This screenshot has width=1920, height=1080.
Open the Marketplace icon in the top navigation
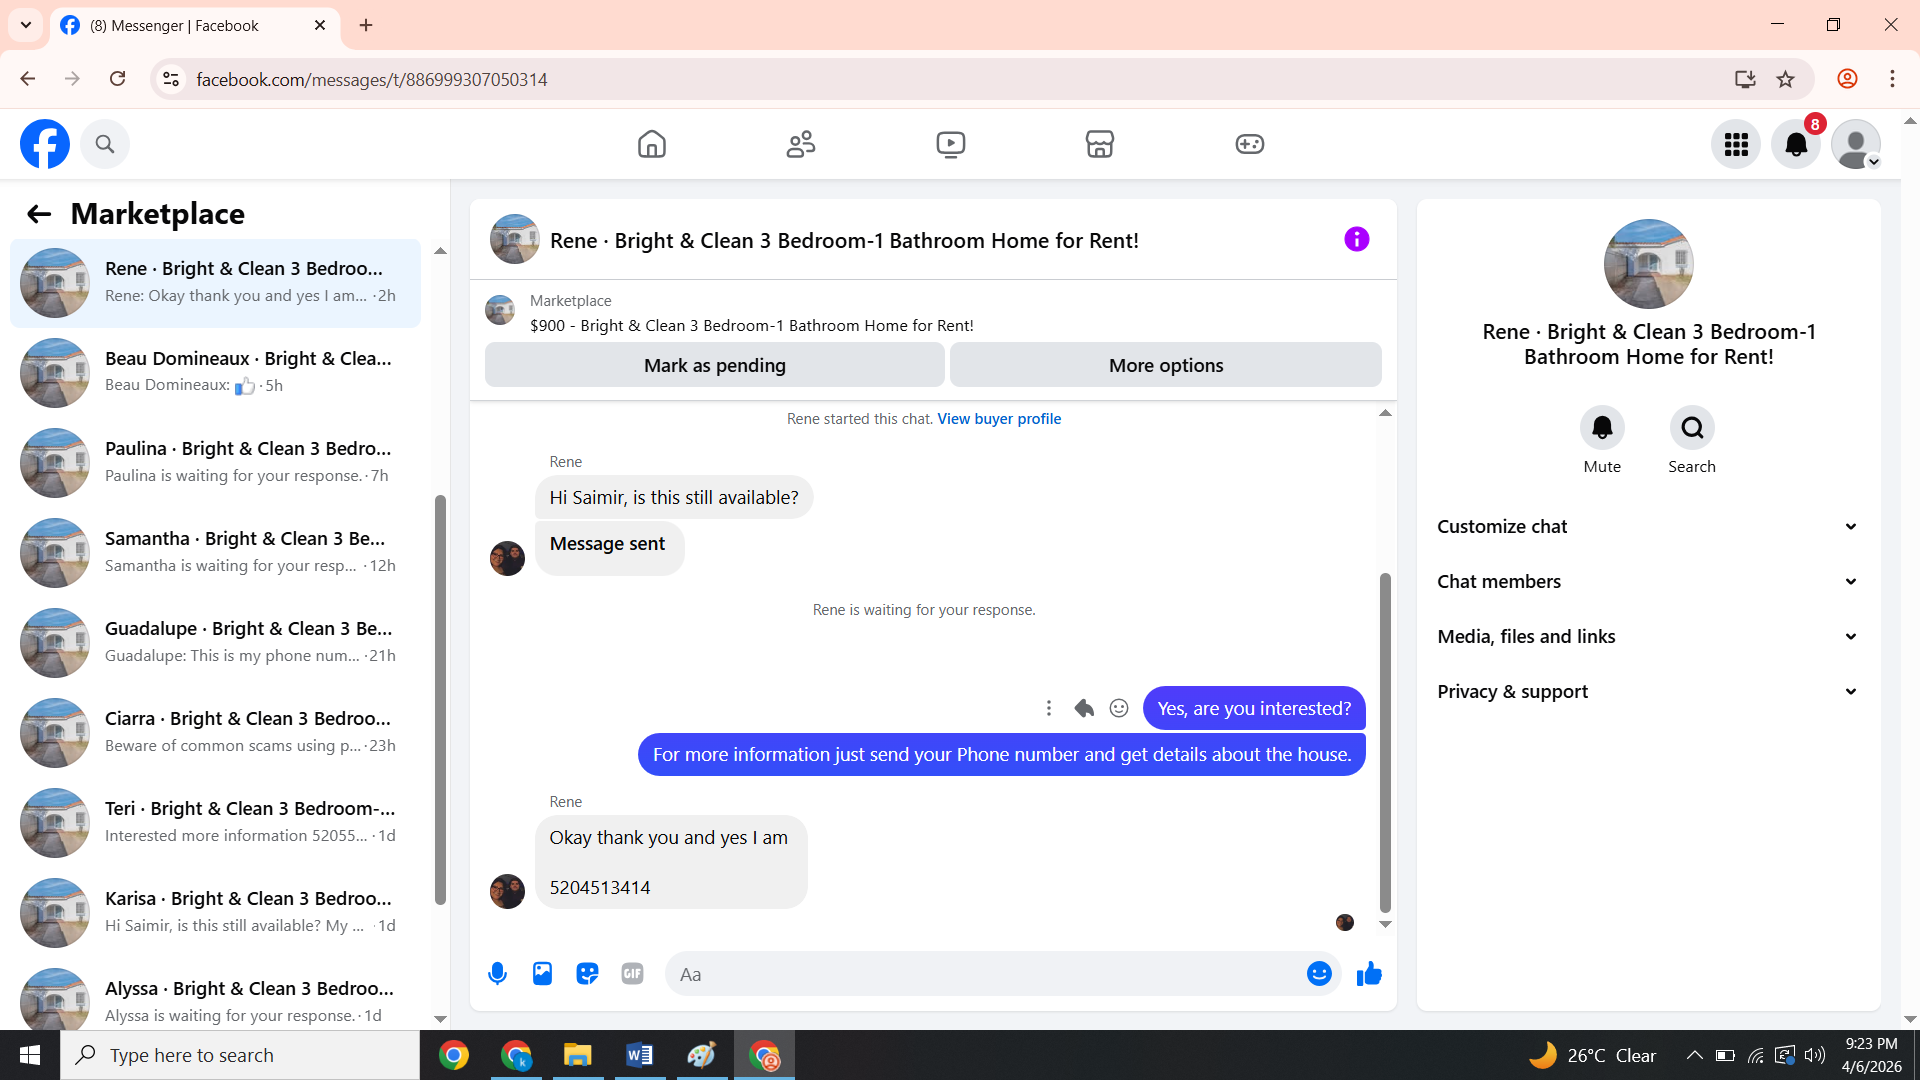point(1099,144)
